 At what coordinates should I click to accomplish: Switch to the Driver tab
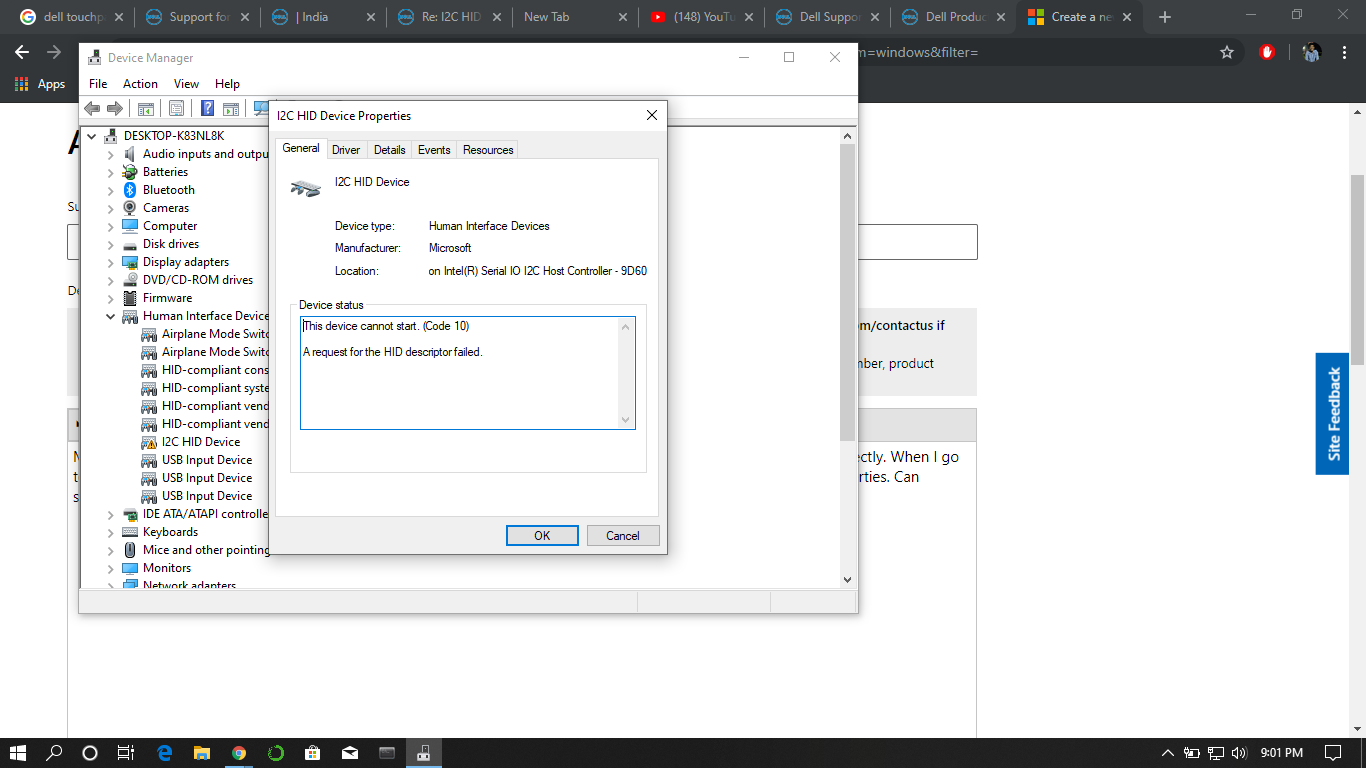pos(346,149)
